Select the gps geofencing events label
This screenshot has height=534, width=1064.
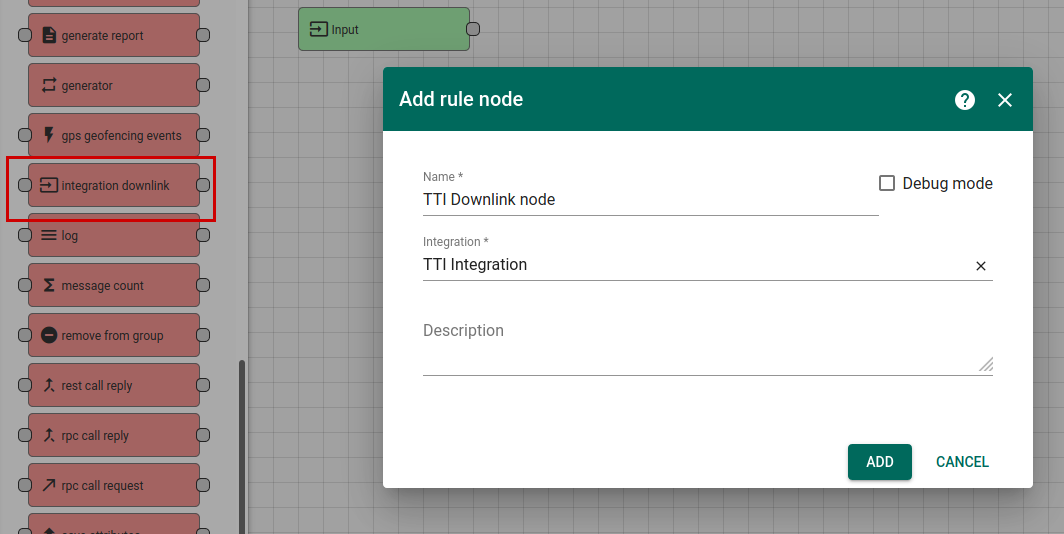pyautogui.click(x=121, y=136)
